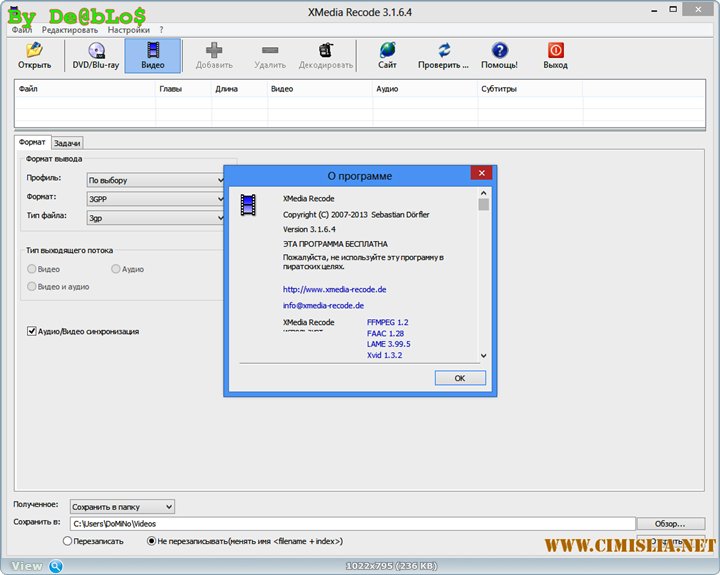Screen dimensions: 720x575
Task: Click the About dialog scrollbar down arrow
Action: pos(484,355)
